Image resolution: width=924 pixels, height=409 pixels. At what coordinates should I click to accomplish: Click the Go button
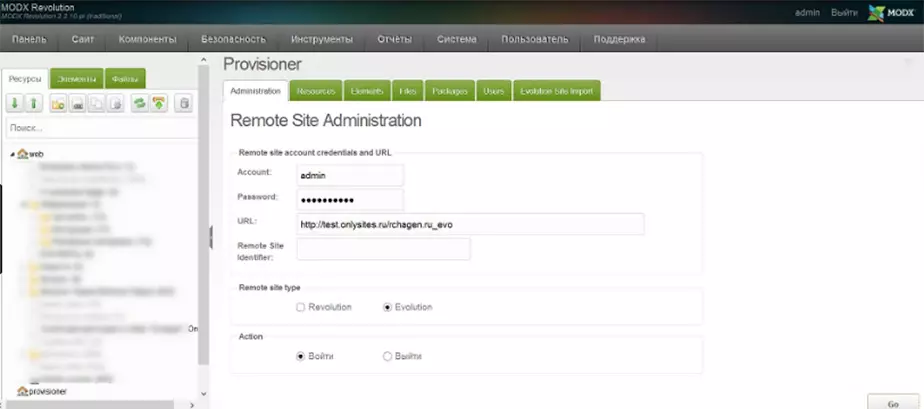click(x=893, y=403)
